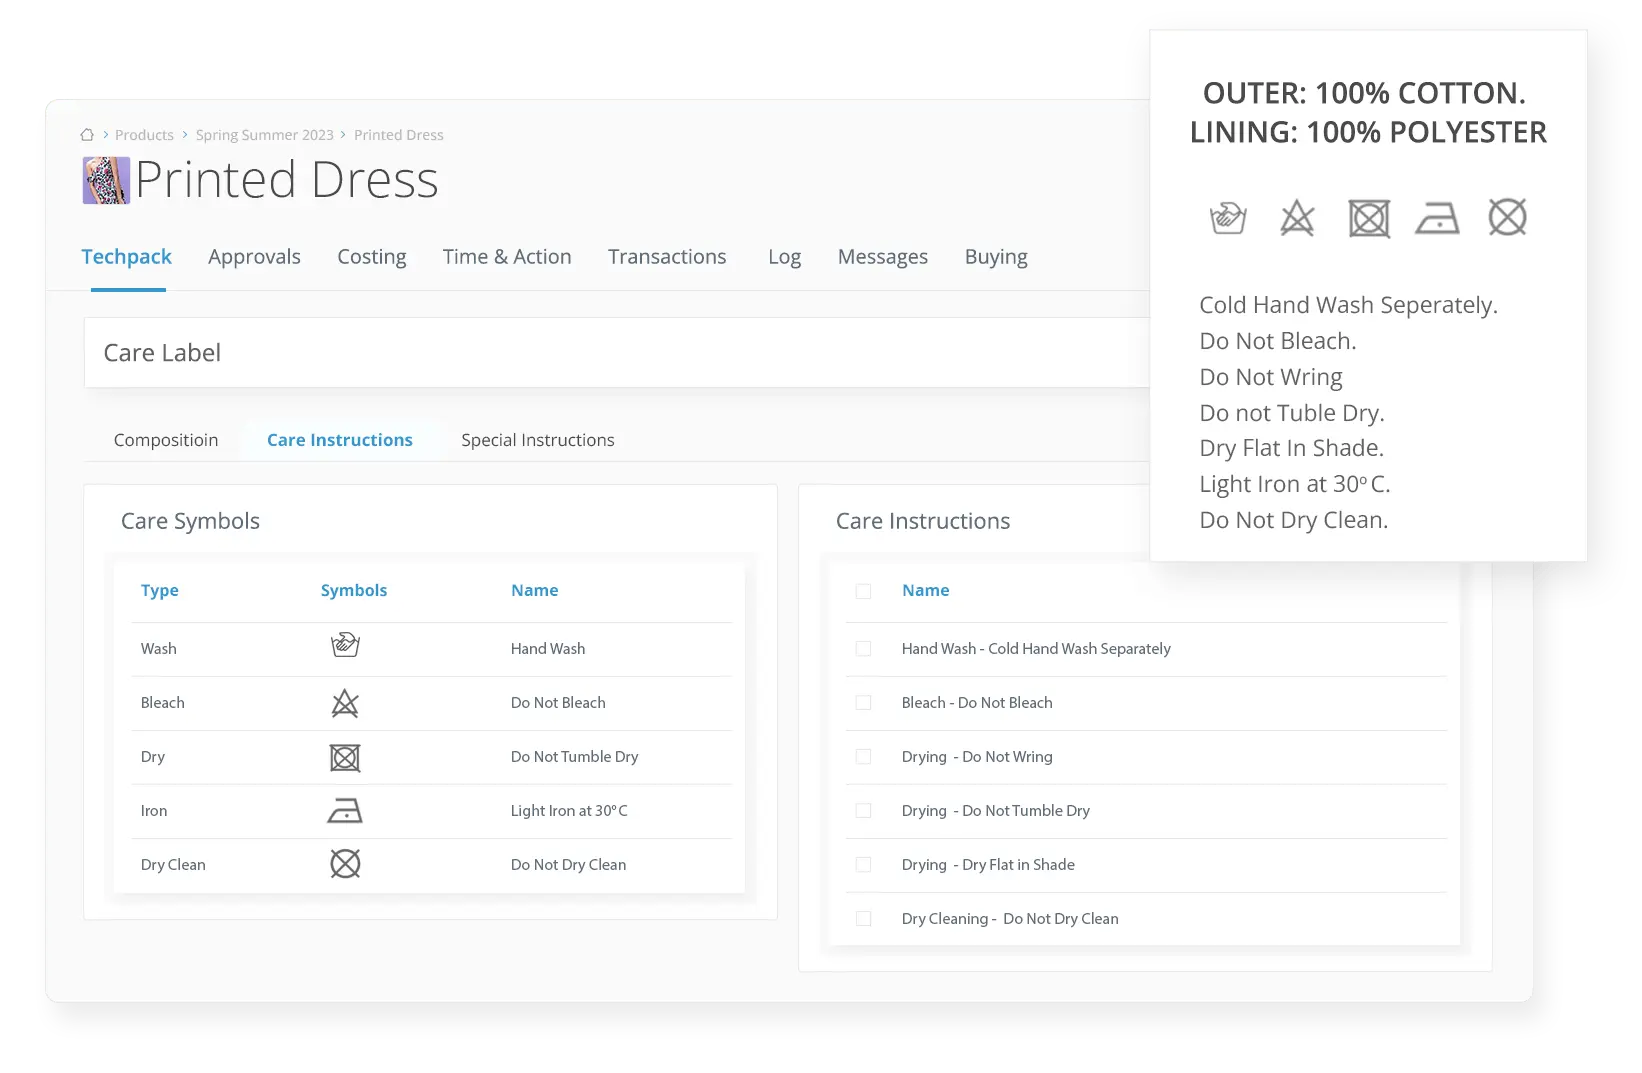Click iron icon on label preview

click(1437, 218)
